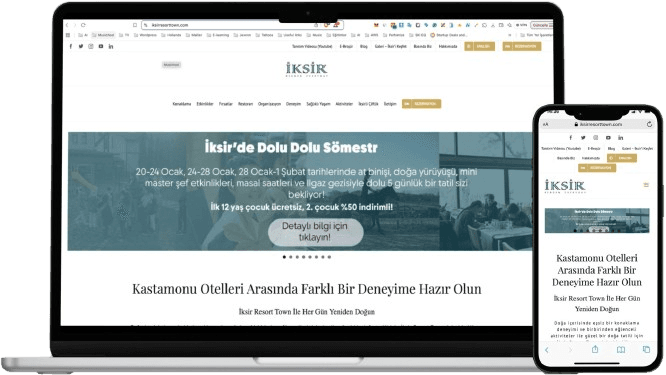
Task: Open the Konaklama menu item
Action: click(182, 104)
